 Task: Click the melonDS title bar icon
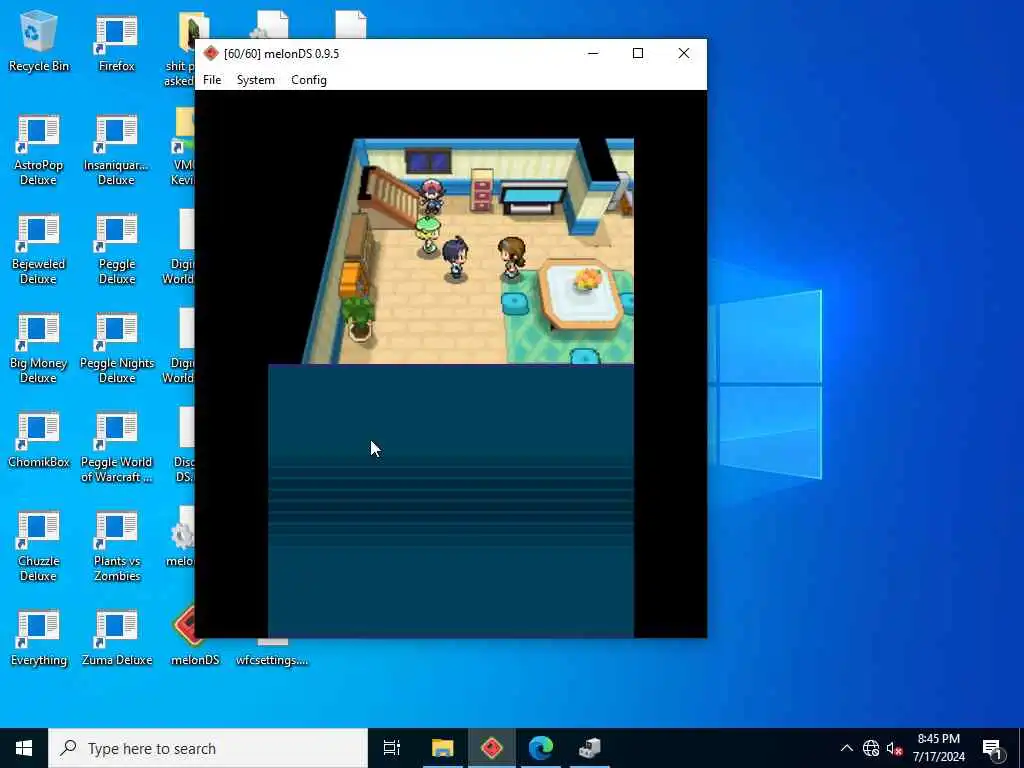point(210,54)
